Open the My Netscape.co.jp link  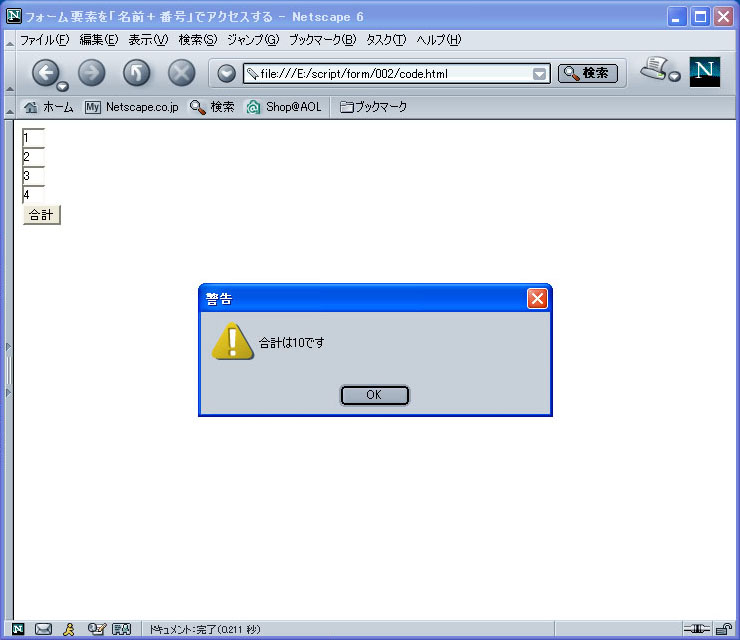(x=132, y=107)
